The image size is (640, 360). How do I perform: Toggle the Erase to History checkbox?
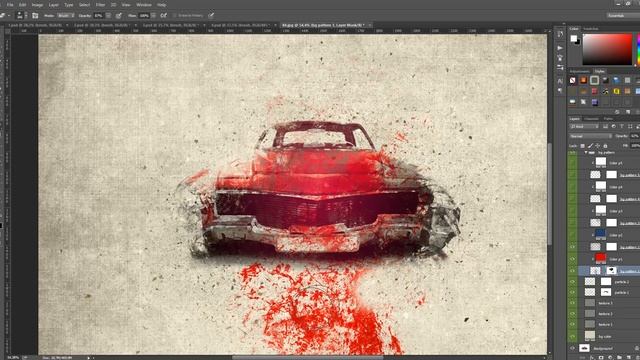(x=175, y=16)
